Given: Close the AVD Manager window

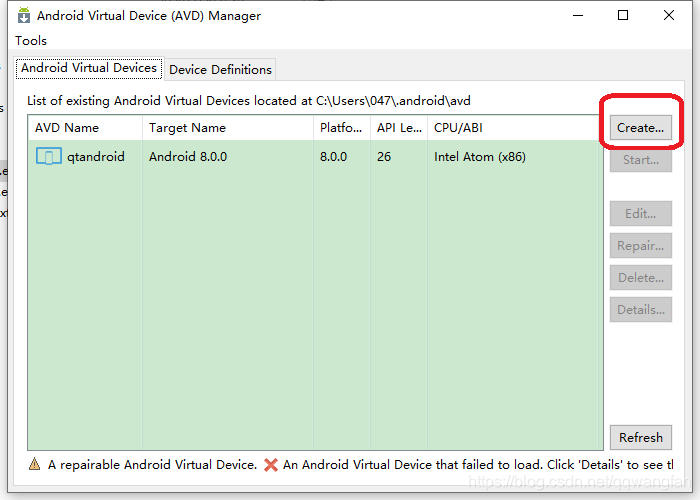Looking at the screenshot, I should [669, 15].
